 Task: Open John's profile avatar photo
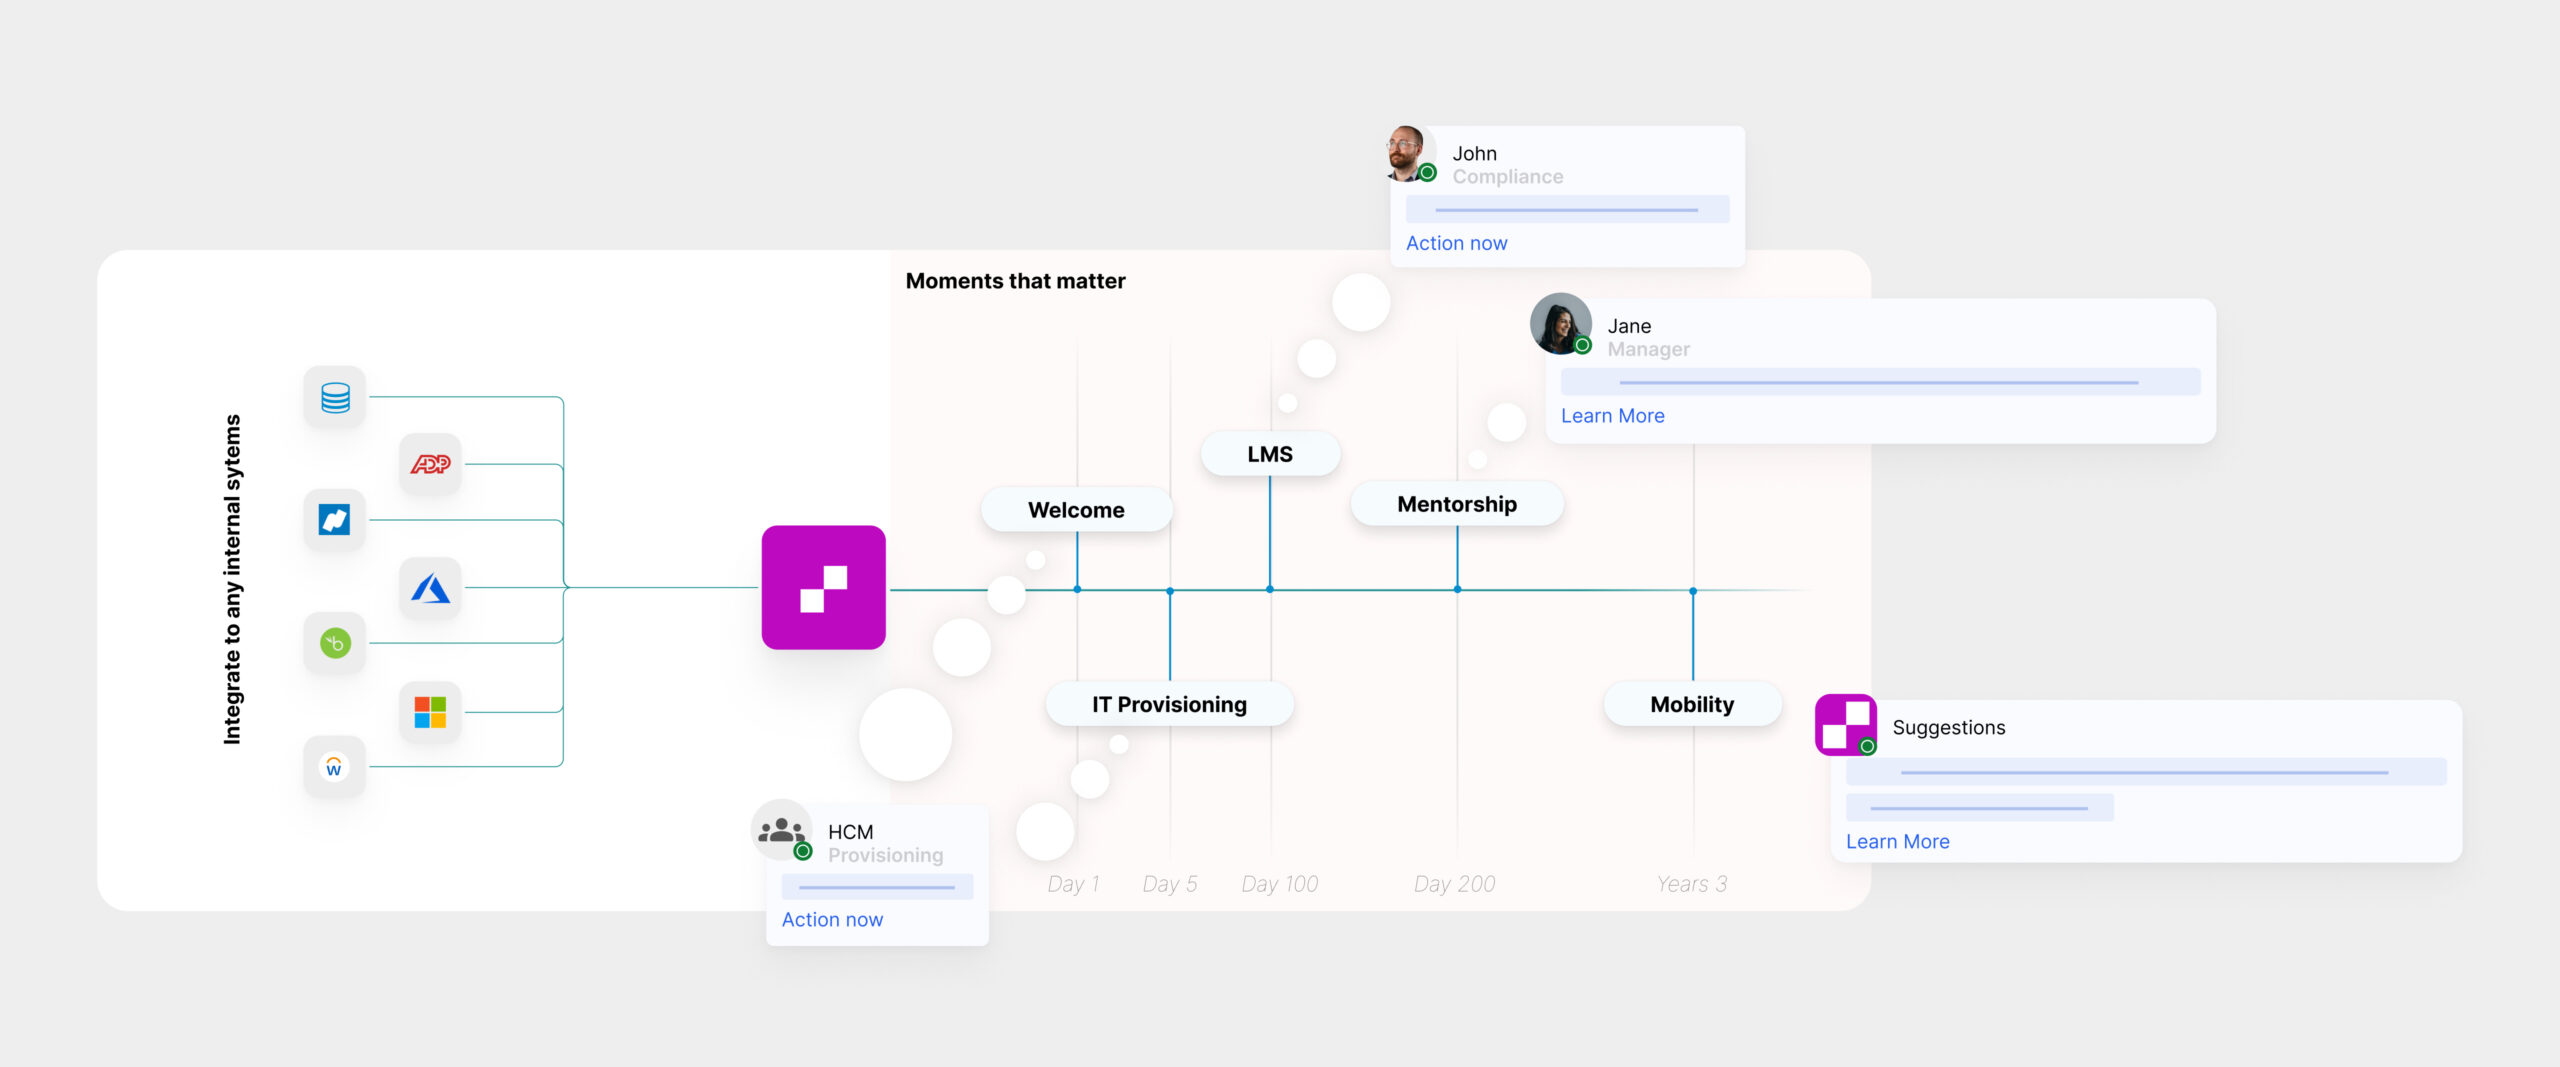[1407, 153]
